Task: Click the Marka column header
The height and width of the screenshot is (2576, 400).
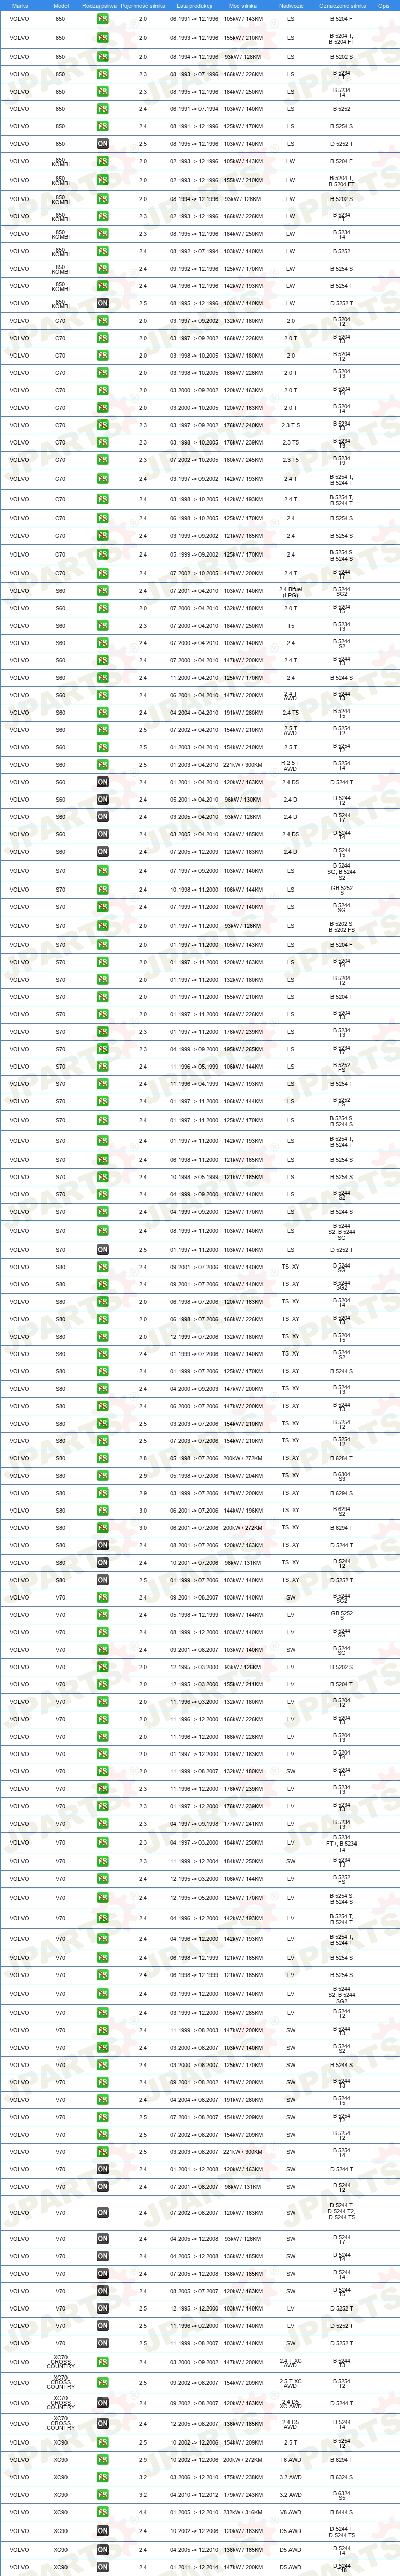Action: (x=20, y=5)
